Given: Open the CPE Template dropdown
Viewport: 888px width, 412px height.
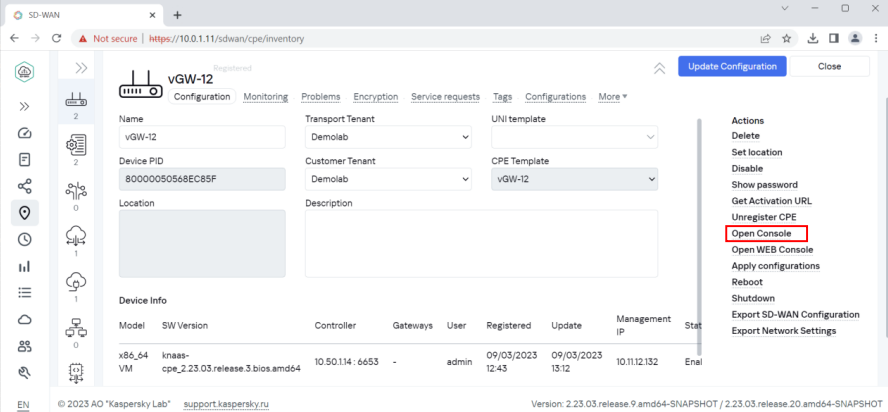Looking at the screenshot, I should pyautogui.click(x=574, y=179).
